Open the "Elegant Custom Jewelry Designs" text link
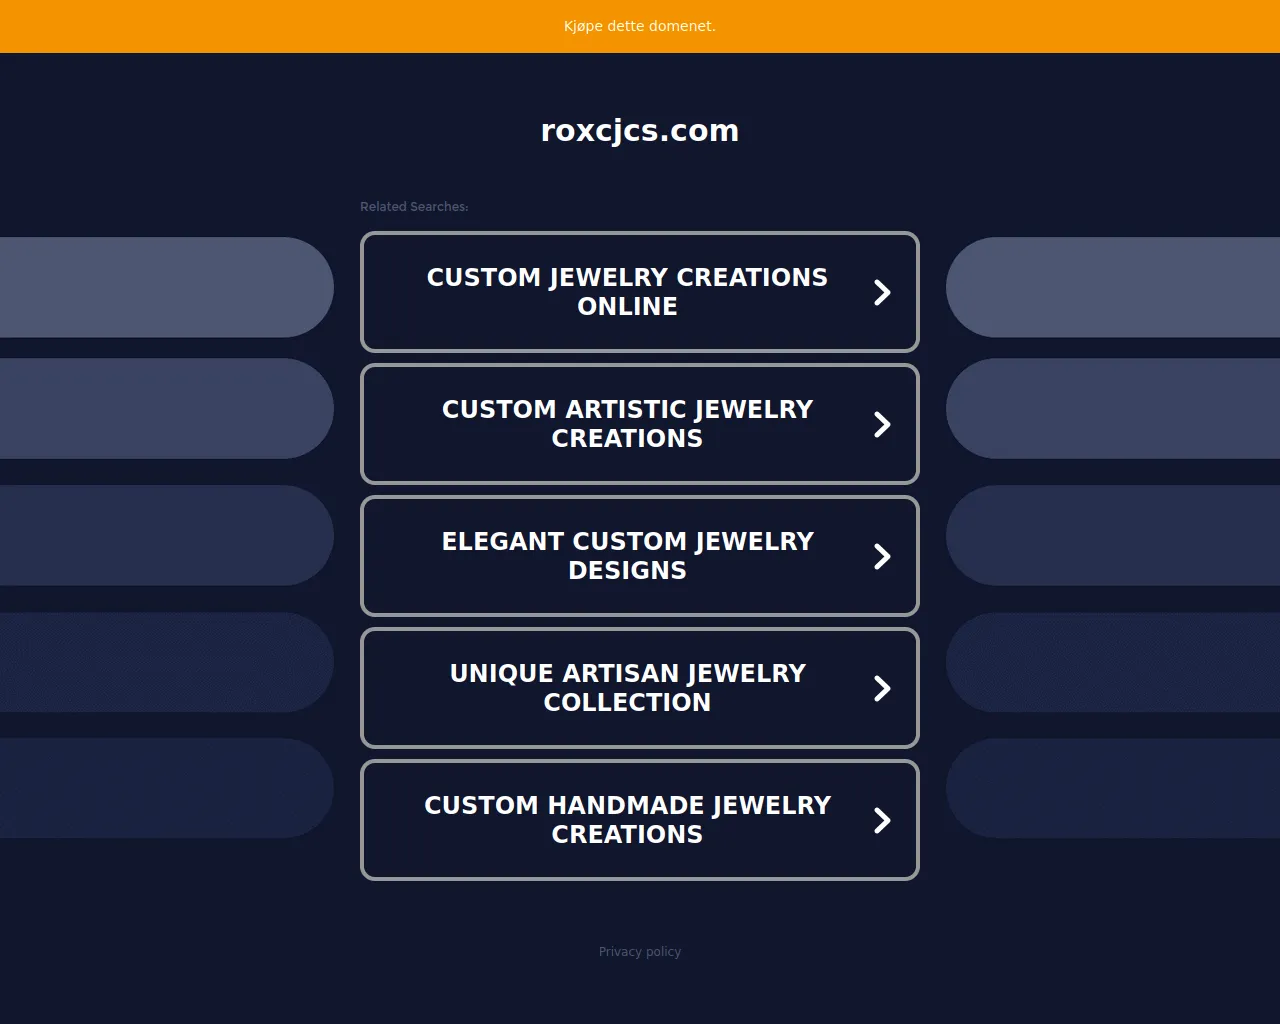This screenshot has width=1280, height=1024. [627, 556]
